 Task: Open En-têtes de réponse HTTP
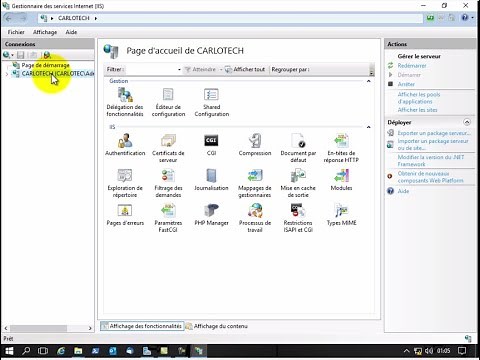(341, 148)
